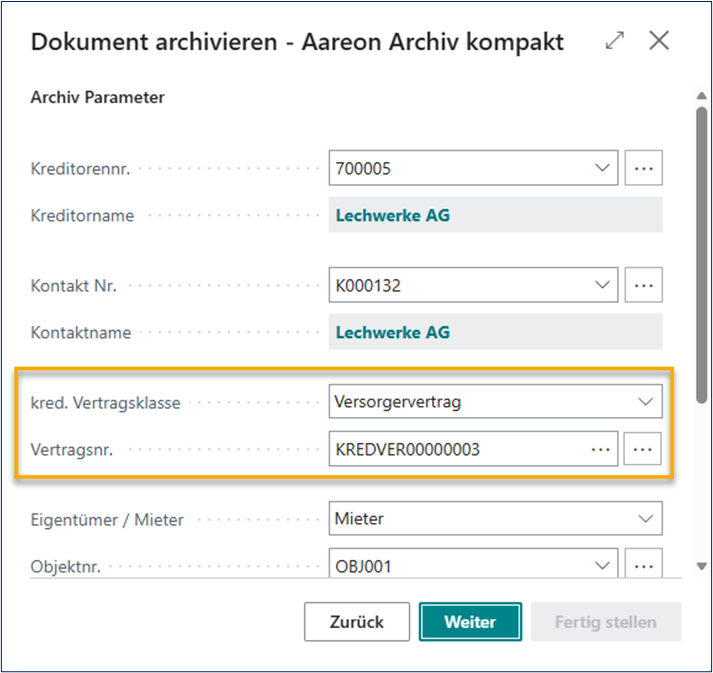This screenshot has width=713, height=673.
Task: Click the Archiv Parameter heading
Action: click(97, 97)
